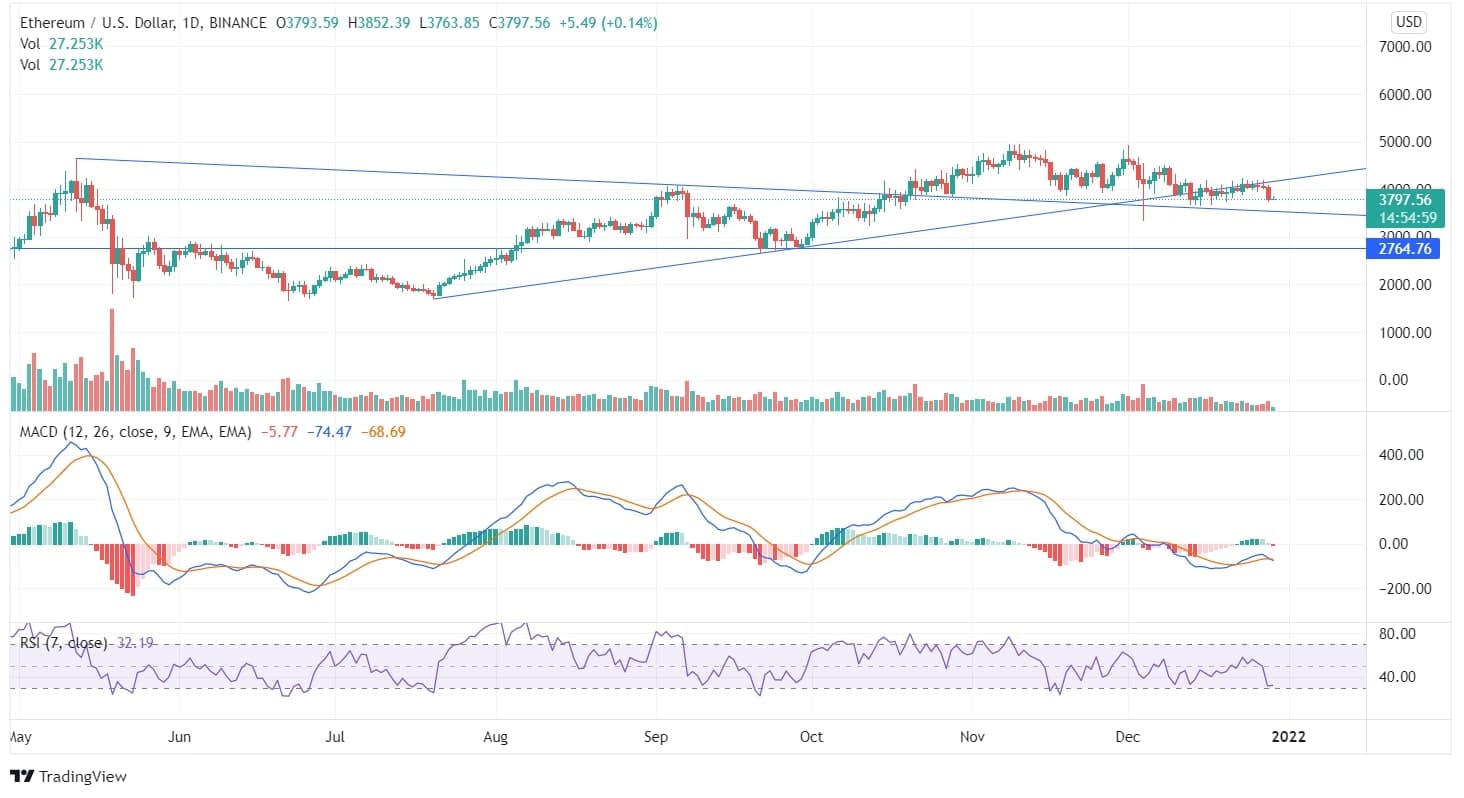Click the 7000.00 price scale value

(1405, 46)
